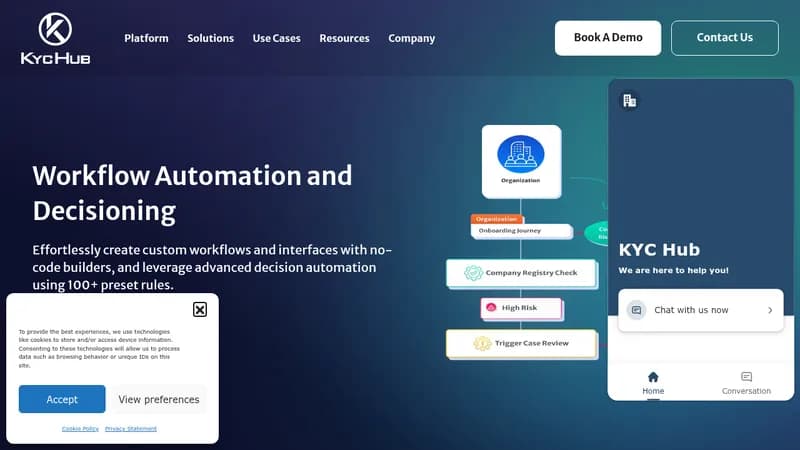
Task: Click the KYC Hub title in chat widget
Action: tap(659, 249)
